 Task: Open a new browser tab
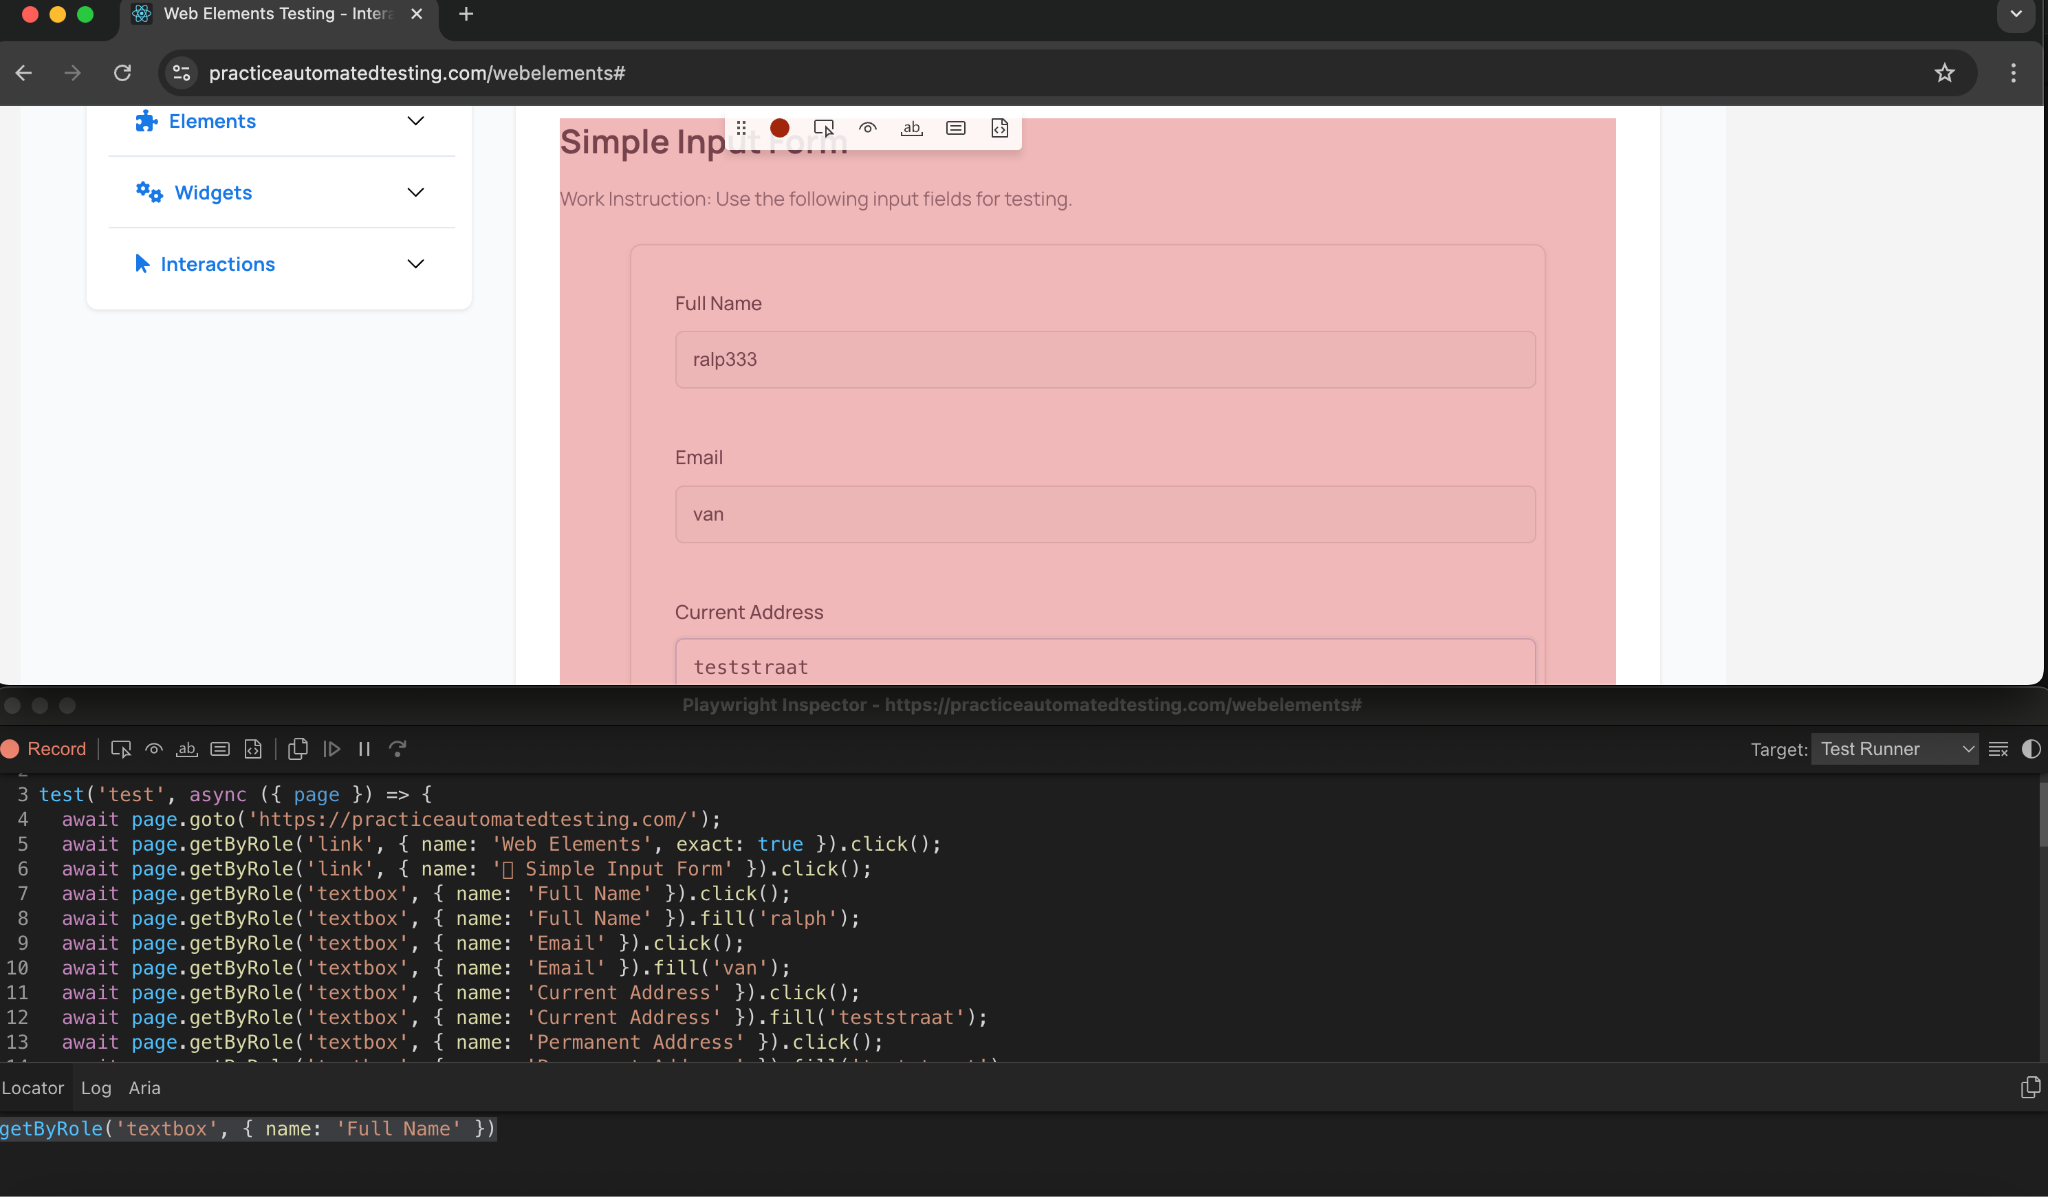coord(466,14)
